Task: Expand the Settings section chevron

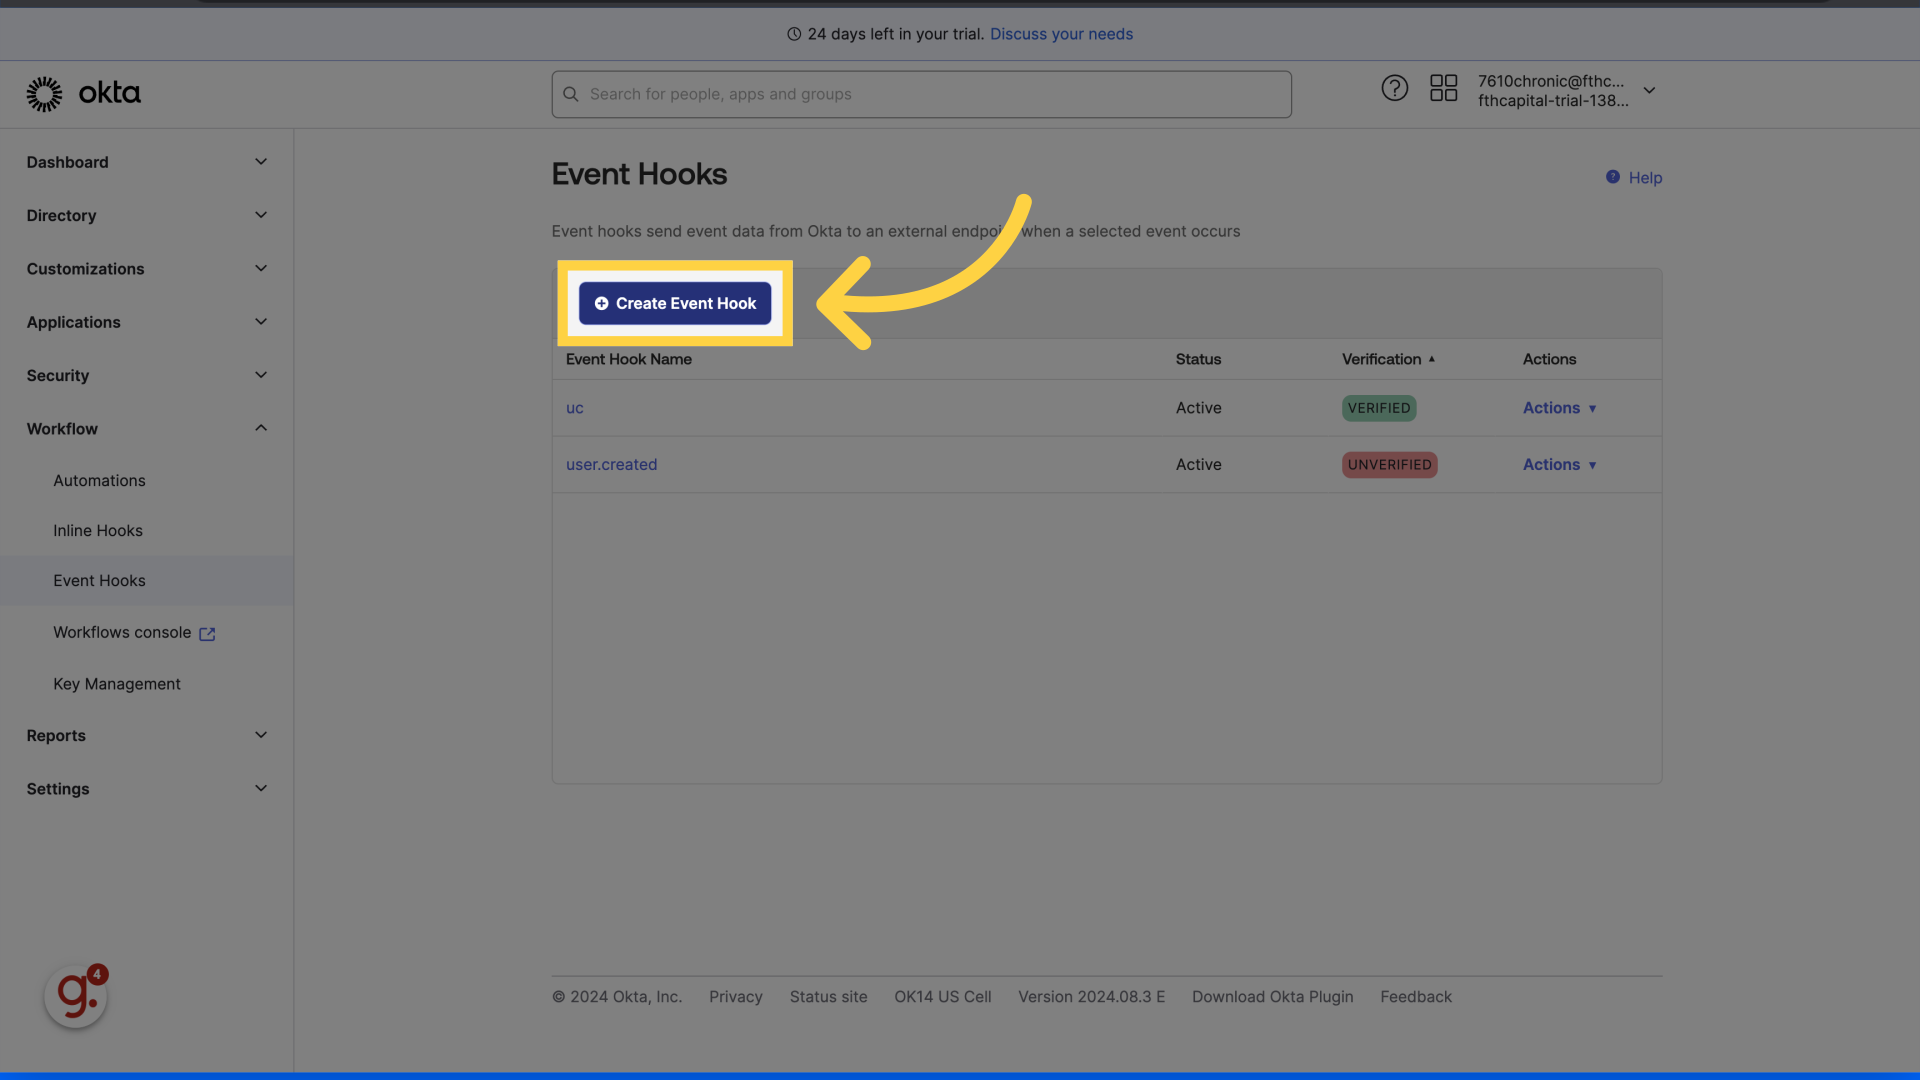Action: [x=261, y=788]
